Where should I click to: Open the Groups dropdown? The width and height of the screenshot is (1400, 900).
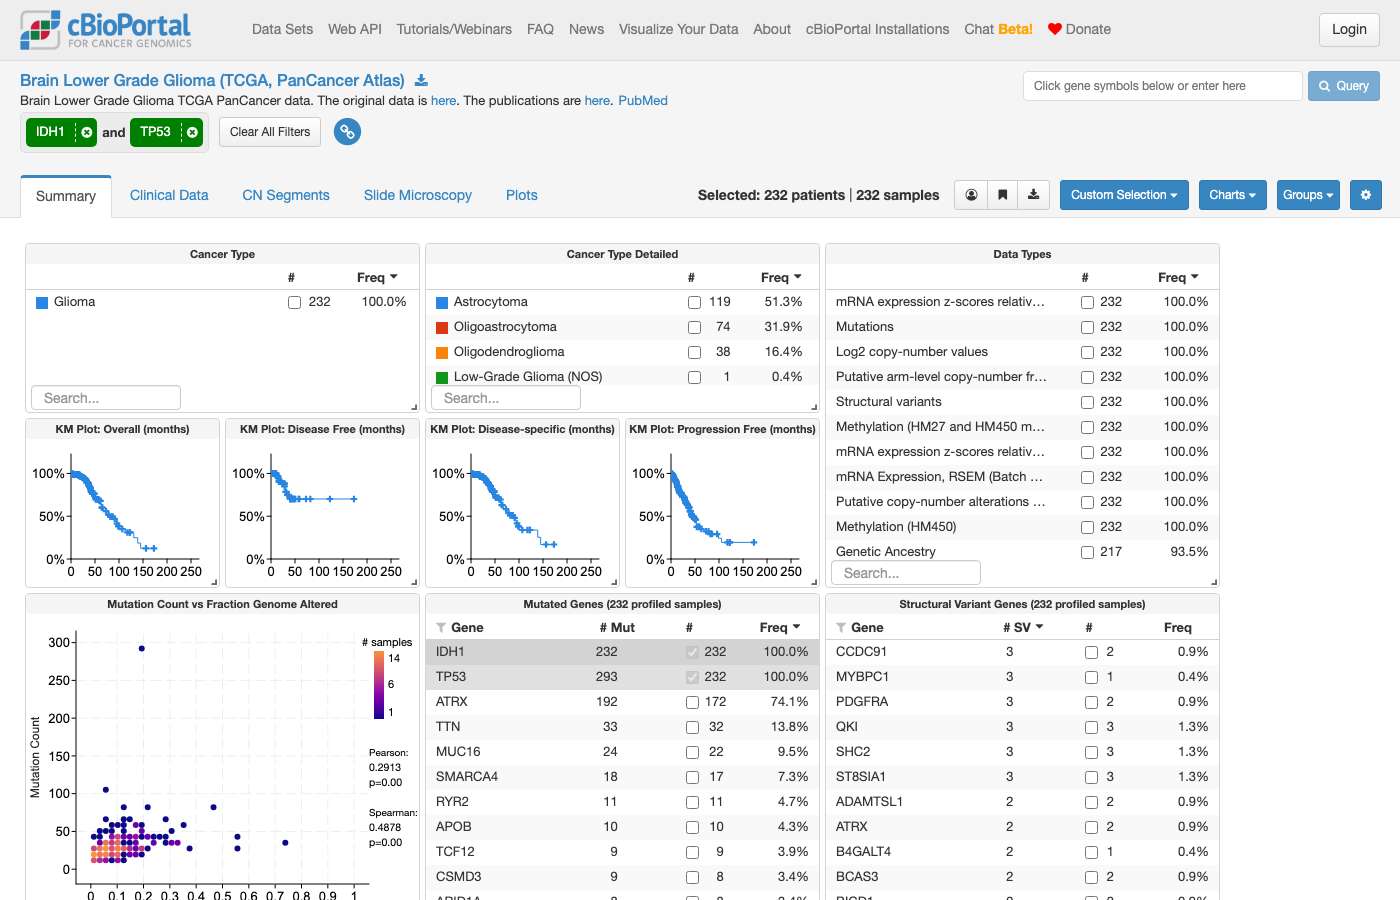tap(1308, 195)
